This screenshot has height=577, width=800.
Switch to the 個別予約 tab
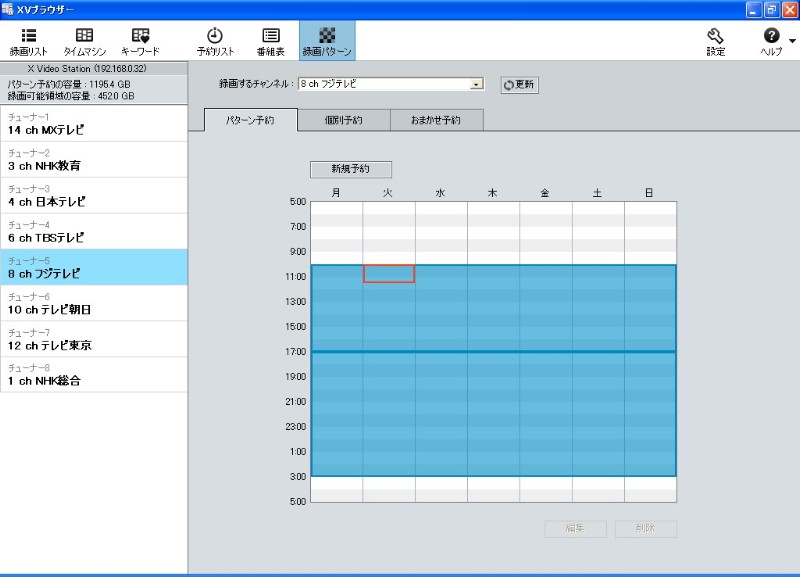(x=343, y=120)
